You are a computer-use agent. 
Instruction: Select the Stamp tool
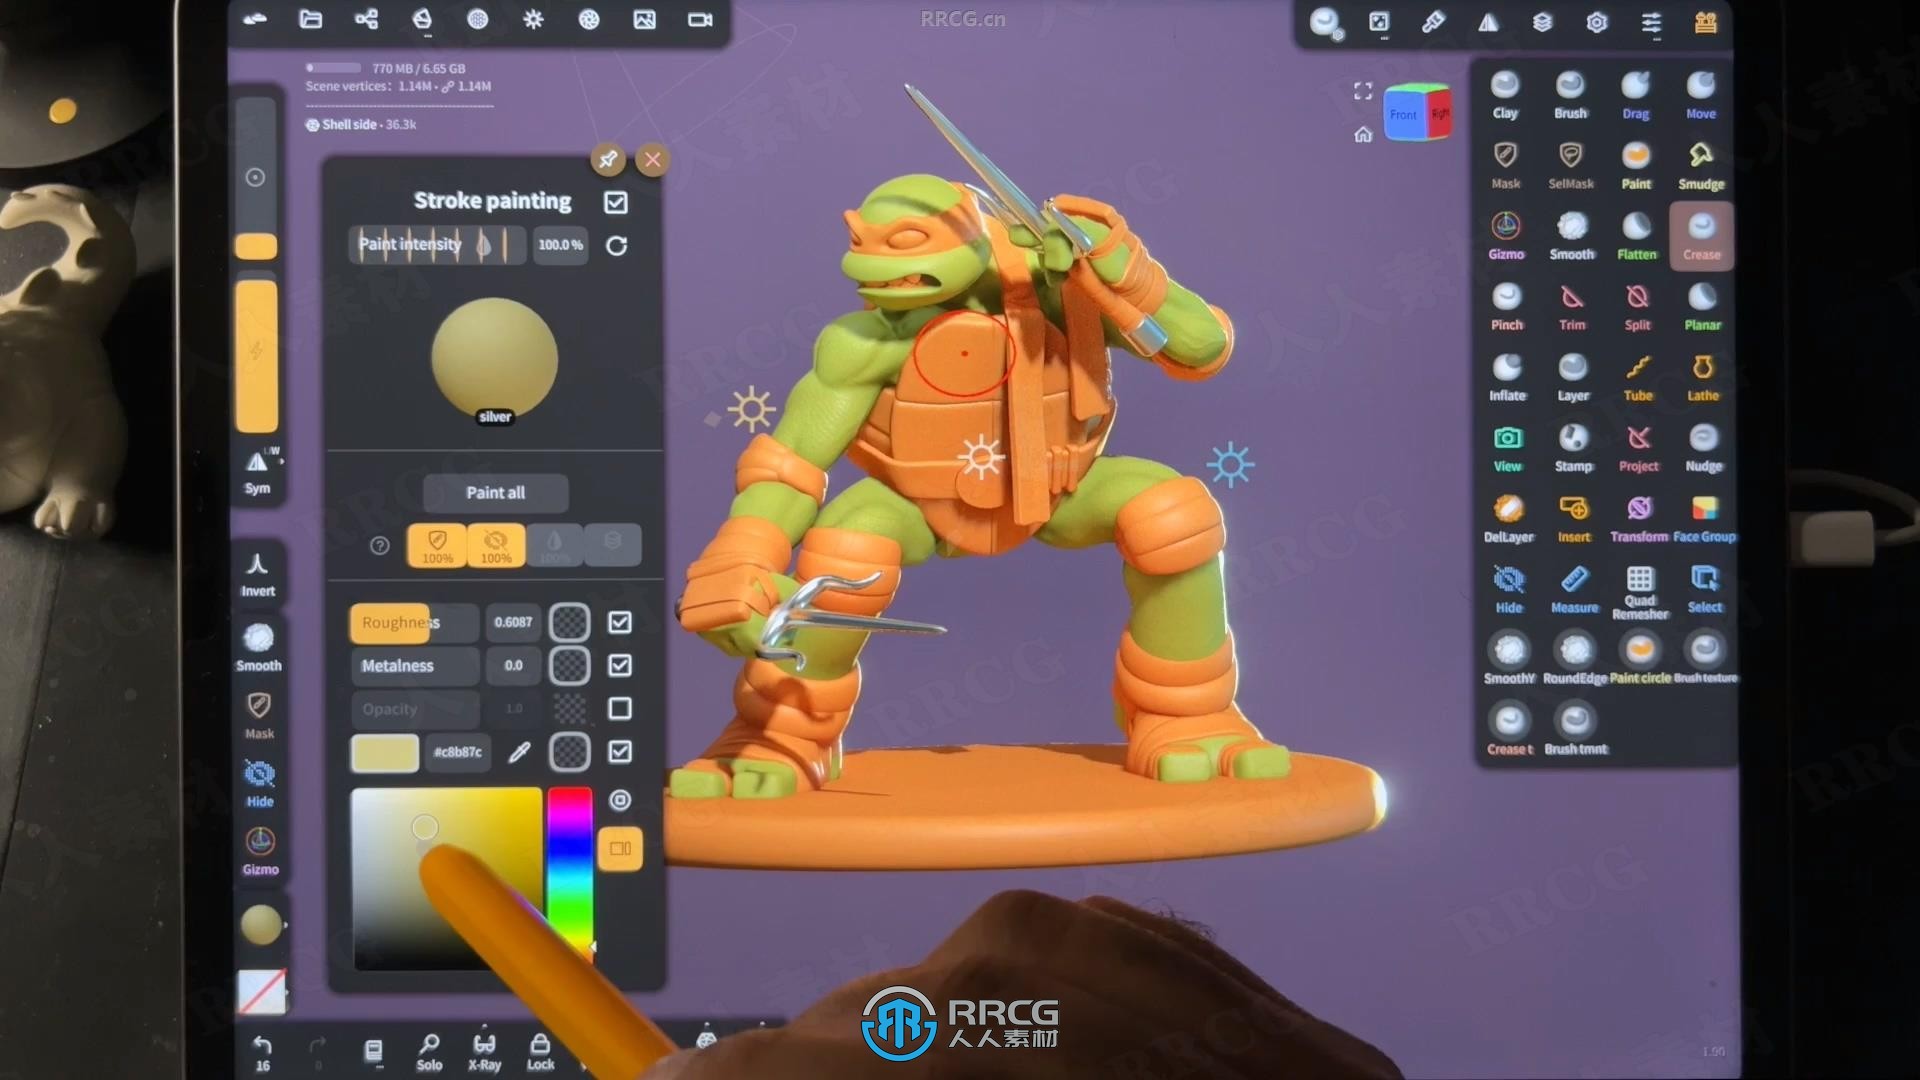click(x=1573, y=448)
